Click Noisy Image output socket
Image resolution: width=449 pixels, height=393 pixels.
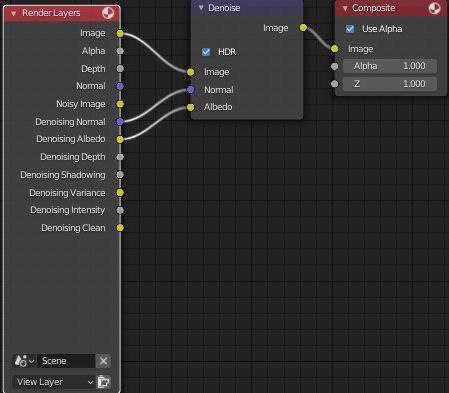[x=120, y=104]
